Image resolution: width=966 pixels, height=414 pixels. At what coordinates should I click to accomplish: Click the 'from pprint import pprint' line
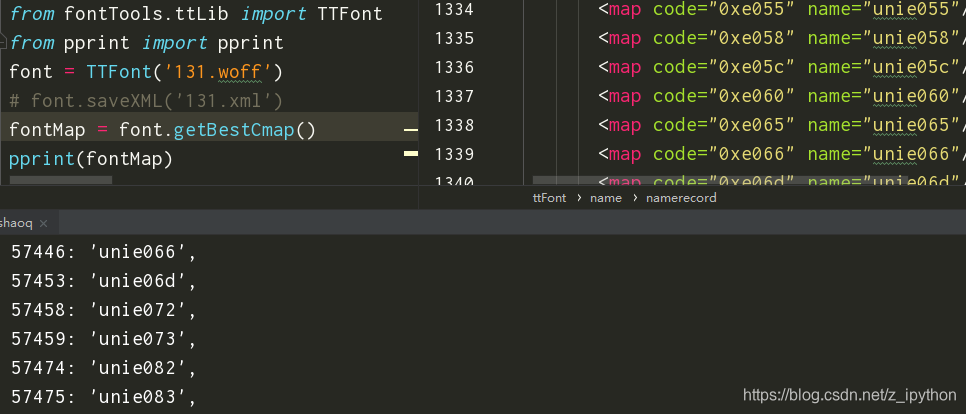[x=146, y=43]
